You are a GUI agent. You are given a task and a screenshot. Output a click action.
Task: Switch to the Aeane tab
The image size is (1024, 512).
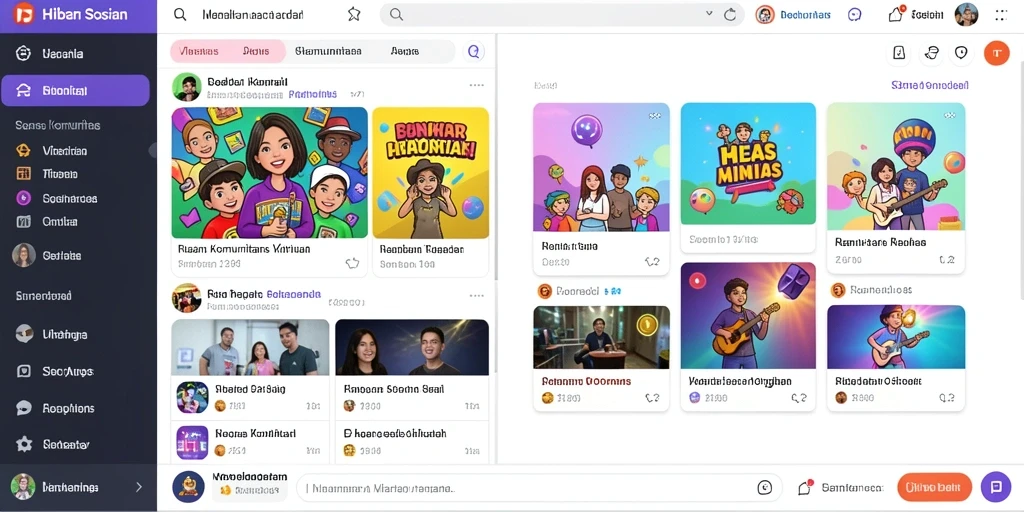point(405,51)
